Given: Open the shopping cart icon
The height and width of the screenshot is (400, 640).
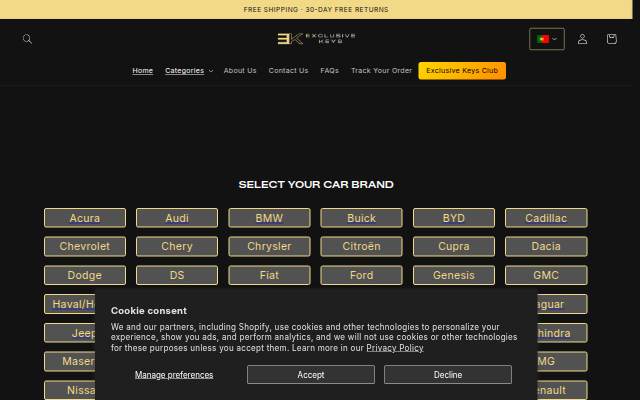Looking at the screenshot, I should (x=611, y=39).
